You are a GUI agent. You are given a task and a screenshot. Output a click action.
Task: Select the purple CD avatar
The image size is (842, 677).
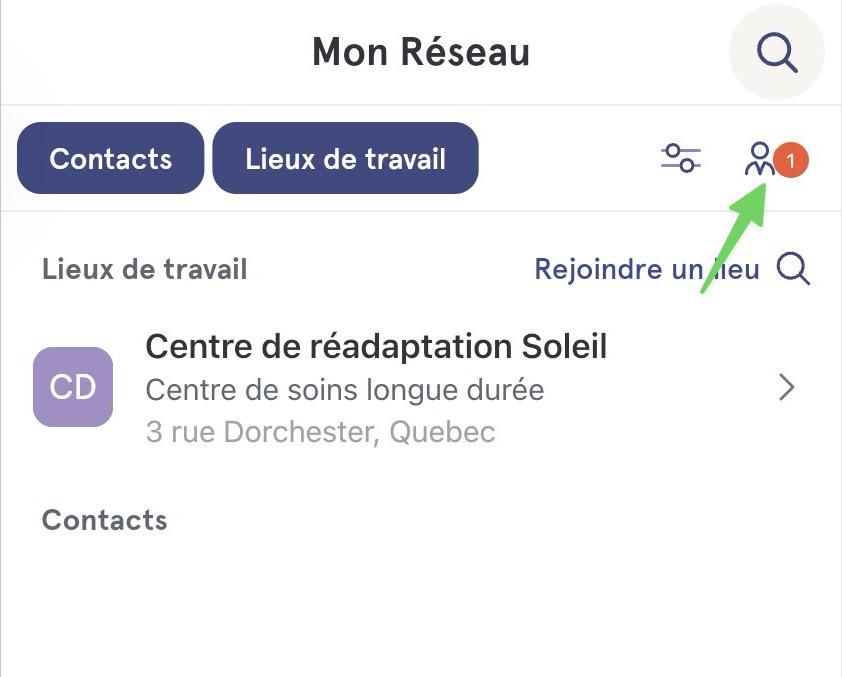[73, 387]
